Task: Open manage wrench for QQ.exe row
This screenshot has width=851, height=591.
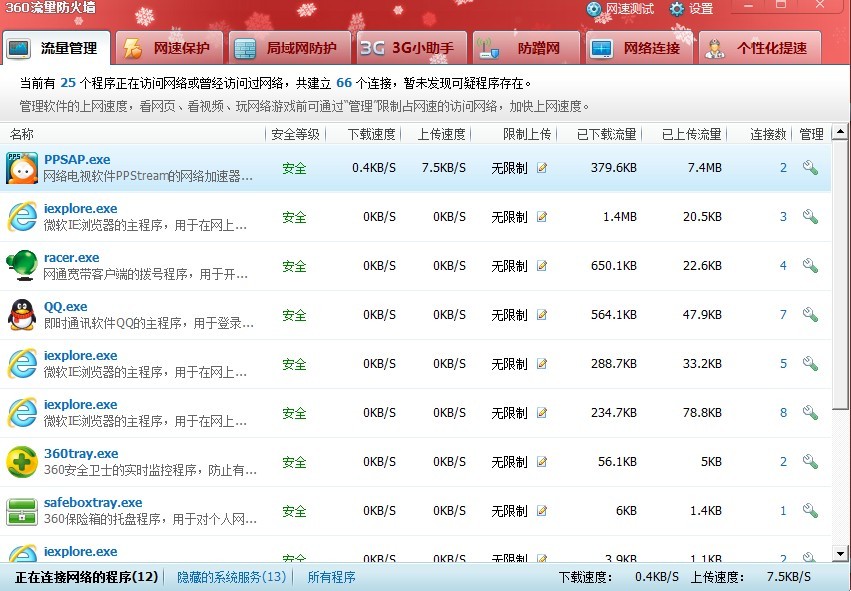Action: click(810, 315)
